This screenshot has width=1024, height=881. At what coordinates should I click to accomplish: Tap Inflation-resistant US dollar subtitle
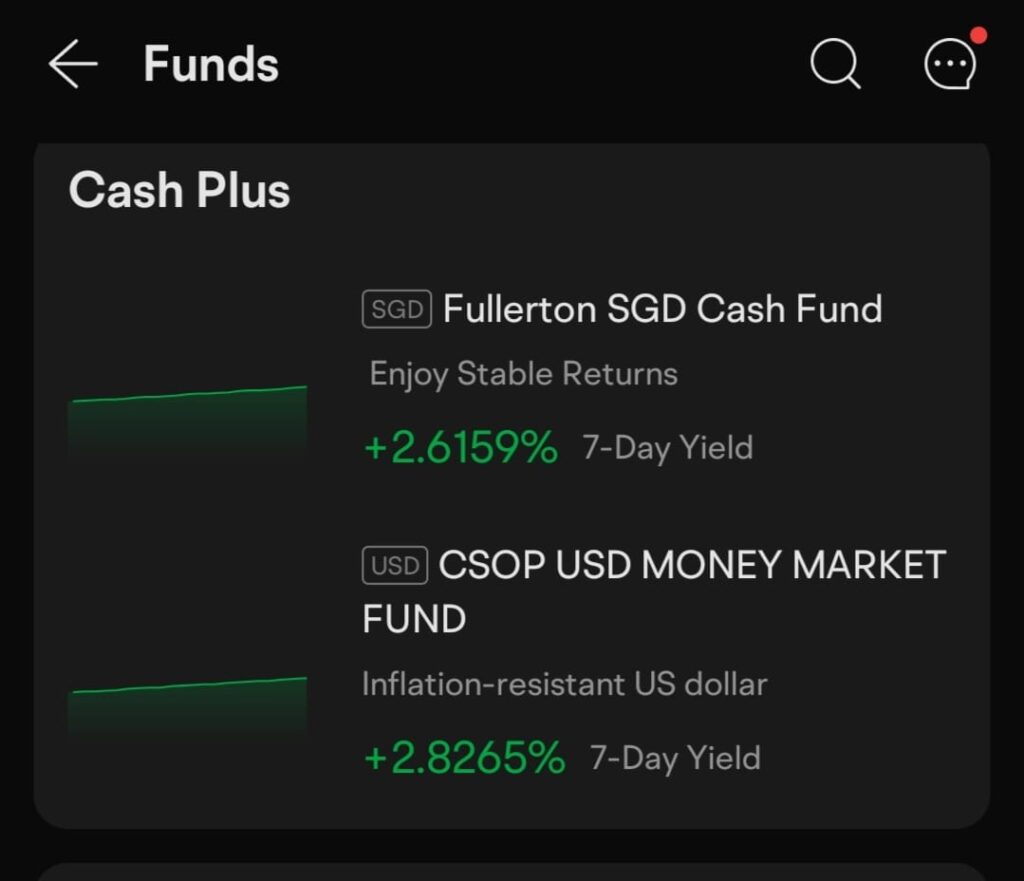tap(564, 684)
